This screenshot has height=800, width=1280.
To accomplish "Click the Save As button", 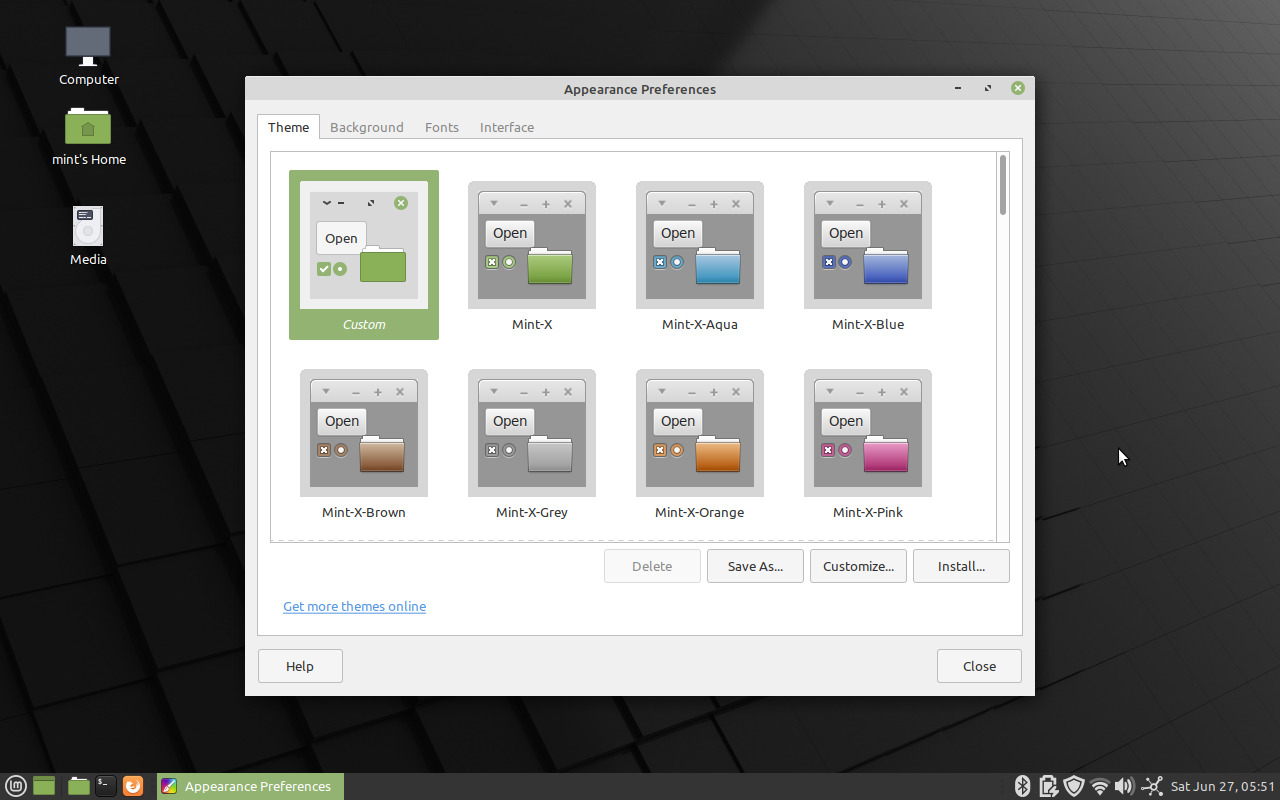I will 755,565.
